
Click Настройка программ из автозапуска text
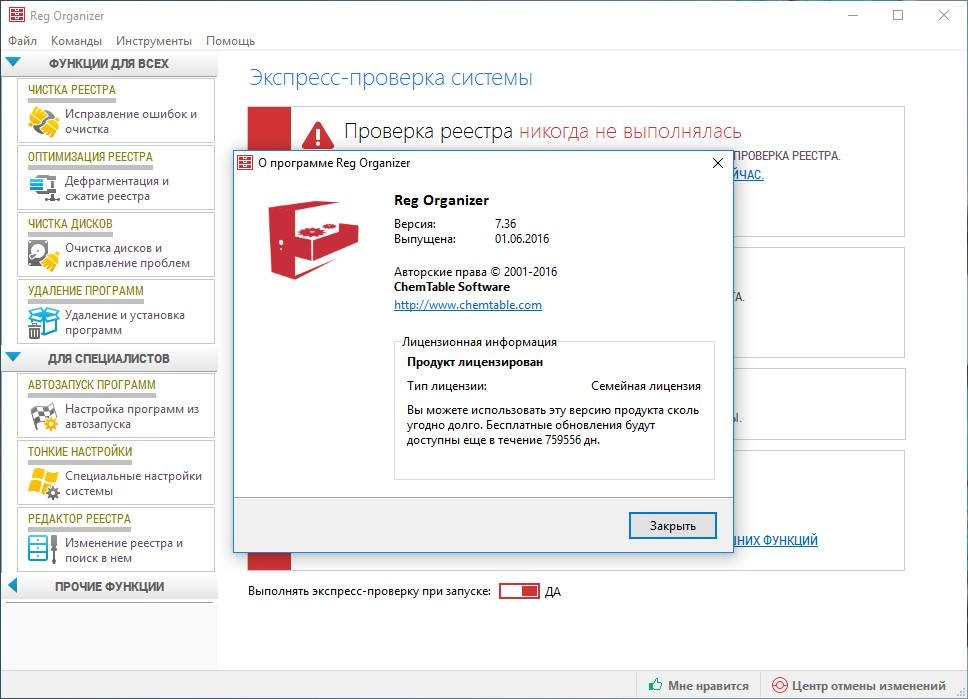(132, 416)
